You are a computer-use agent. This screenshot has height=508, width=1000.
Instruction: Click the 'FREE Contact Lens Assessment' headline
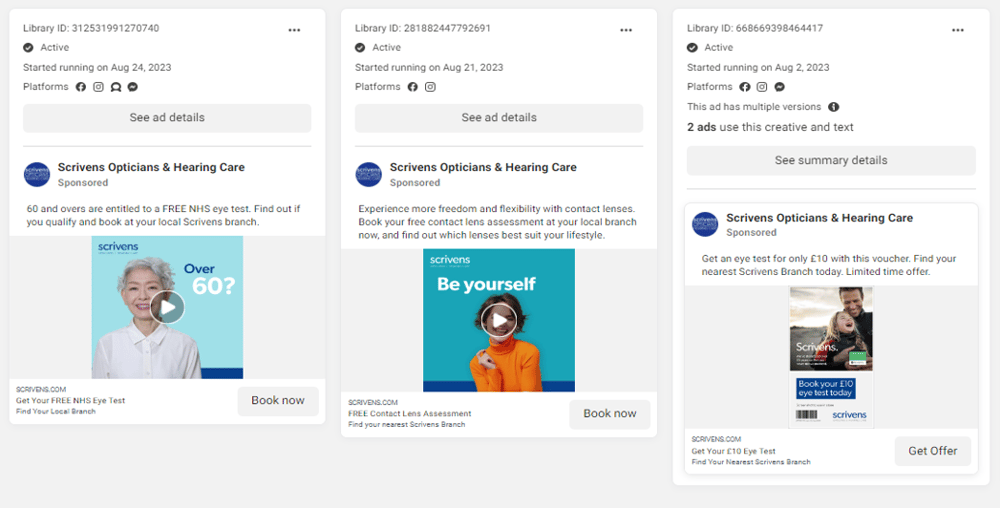(x=410, y=414)
